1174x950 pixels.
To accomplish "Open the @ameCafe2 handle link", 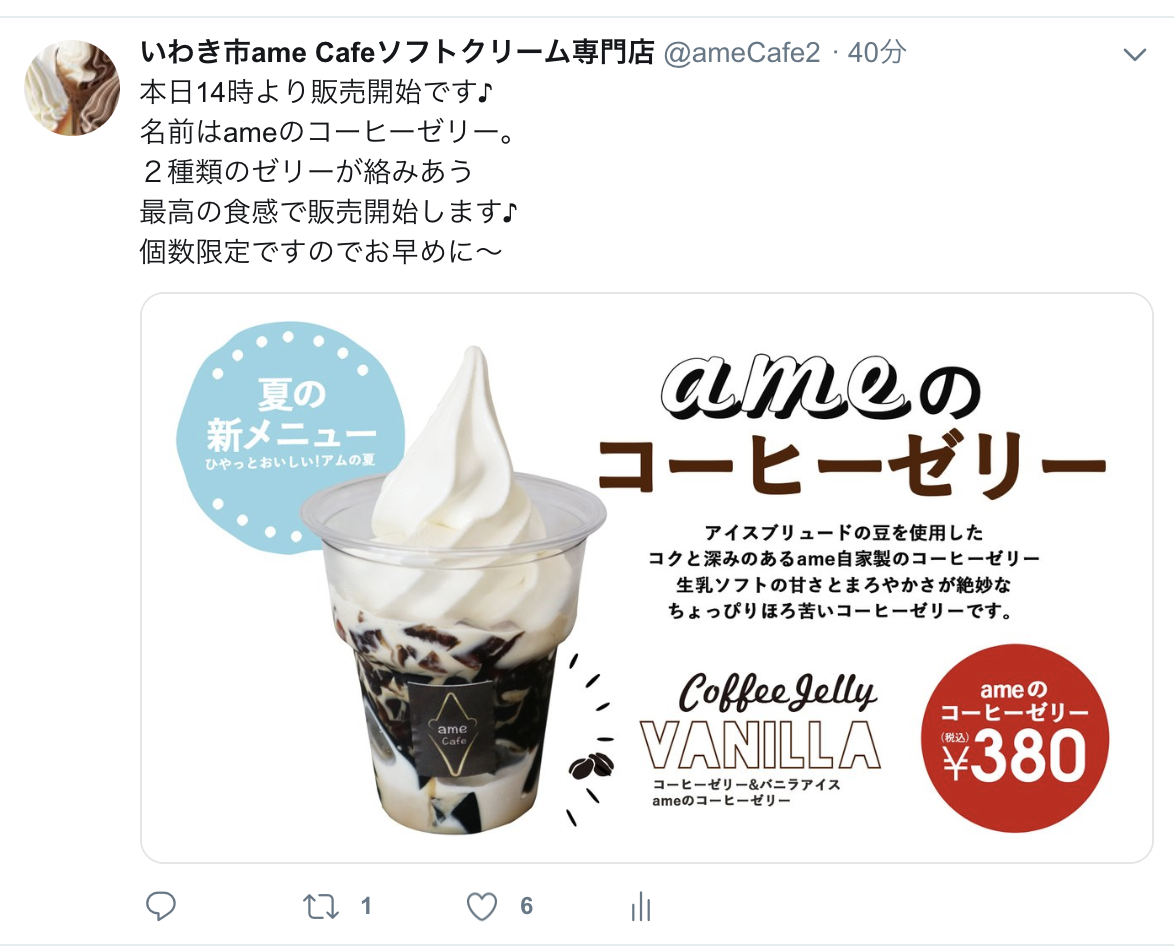I will tap(742, 52).
